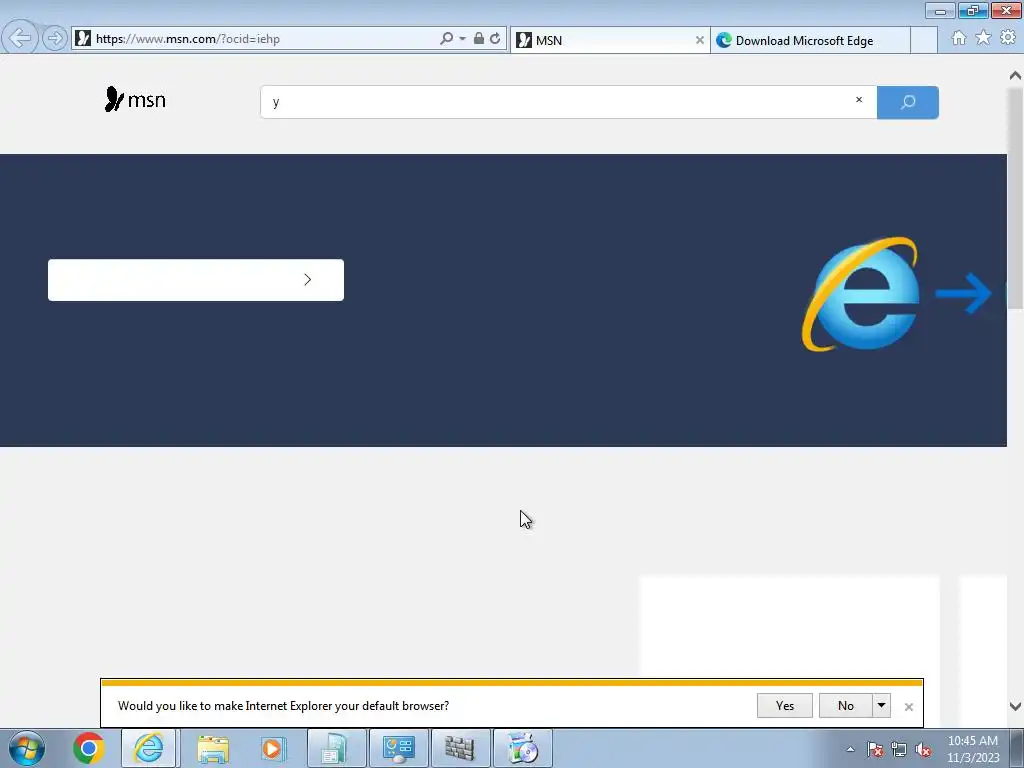Viewport: 1024px width, 768px height.
Task: Go back with the browser Back arrow
Action: tap(20, 38)
